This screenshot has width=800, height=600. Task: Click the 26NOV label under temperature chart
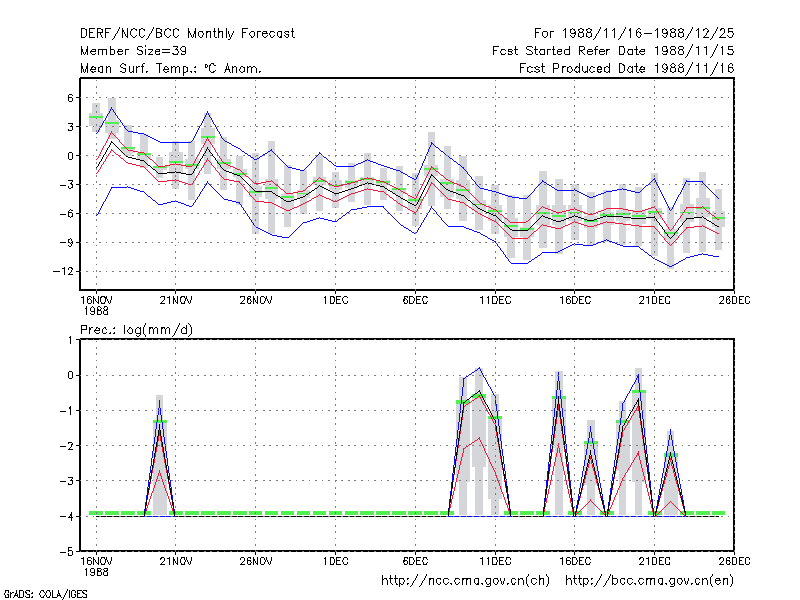pos(256,301)
